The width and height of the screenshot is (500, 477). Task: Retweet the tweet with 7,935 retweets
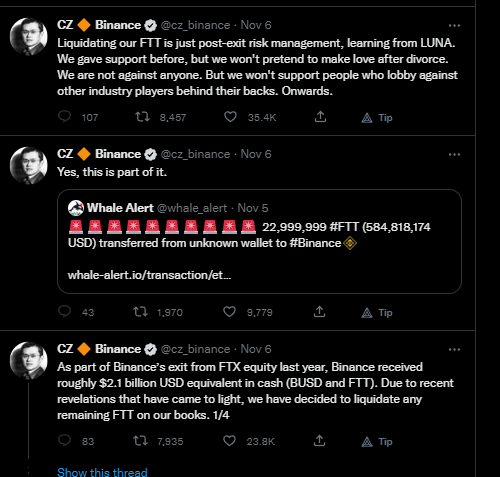pyautogui.click(x=140, y=441)
